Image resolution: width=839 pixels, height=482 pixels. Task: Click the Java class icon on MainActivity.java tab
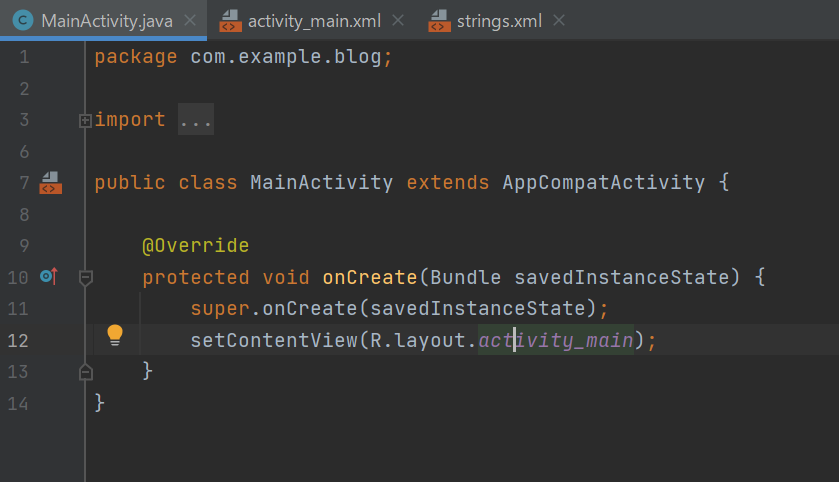click(x=22, y=20)
